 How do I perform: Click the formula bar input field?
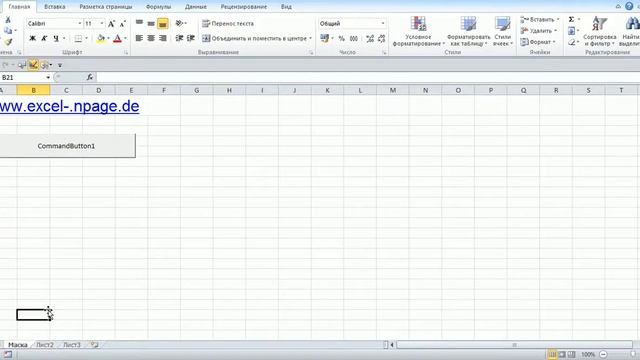click(x=367, y=77)
